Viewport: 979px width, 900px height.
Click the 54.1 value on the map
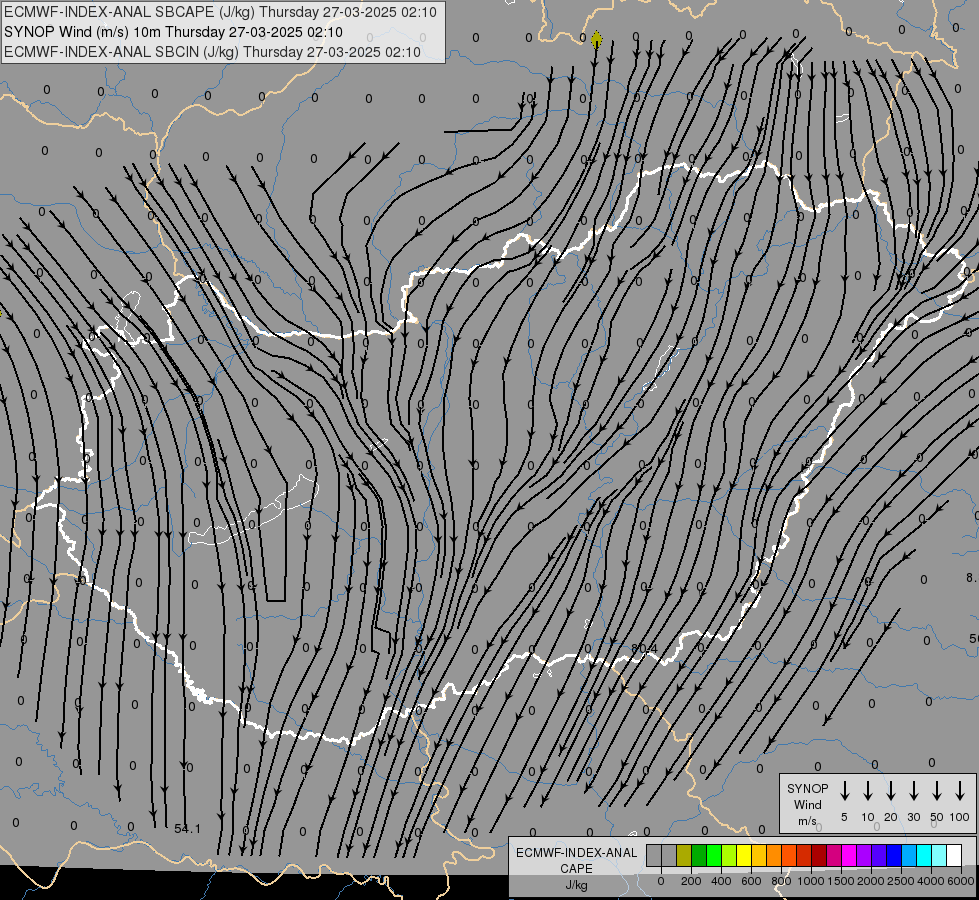point(187,829)
